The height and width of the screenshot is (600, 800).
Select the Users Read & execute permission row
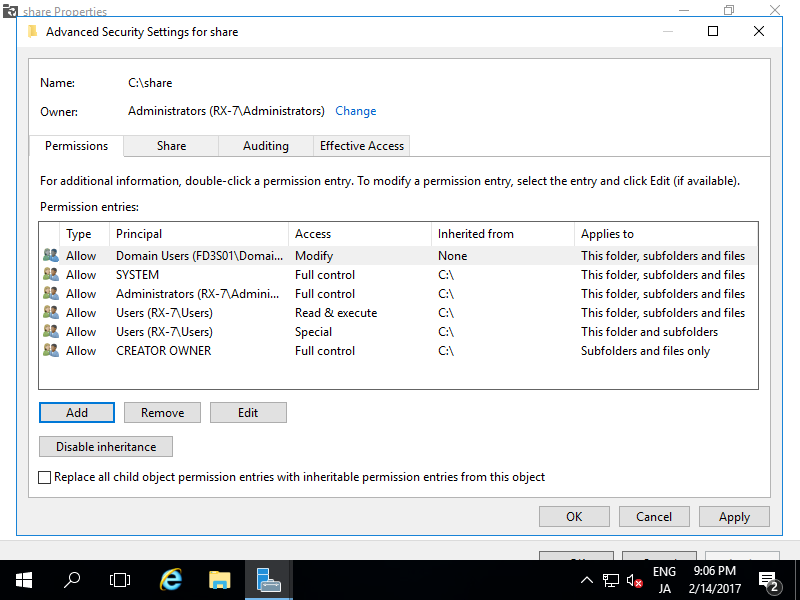pyautogui.click(x=300, y=312)
